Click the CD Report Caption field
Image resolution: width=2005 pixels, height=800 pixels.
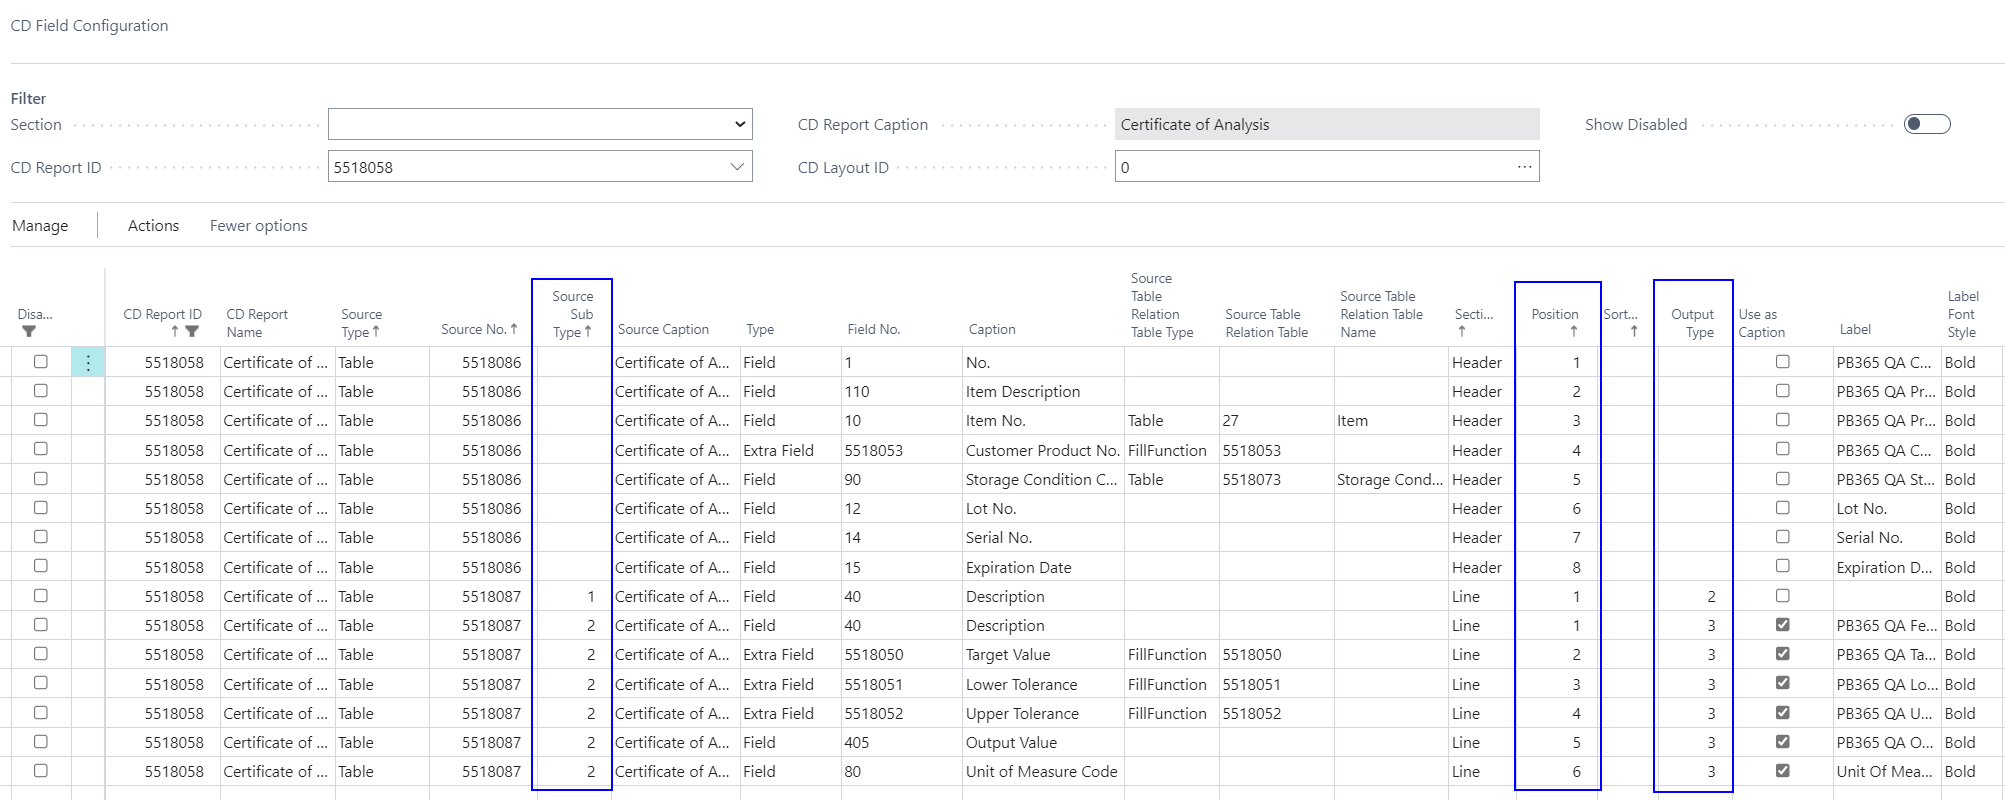point(1327,124)
